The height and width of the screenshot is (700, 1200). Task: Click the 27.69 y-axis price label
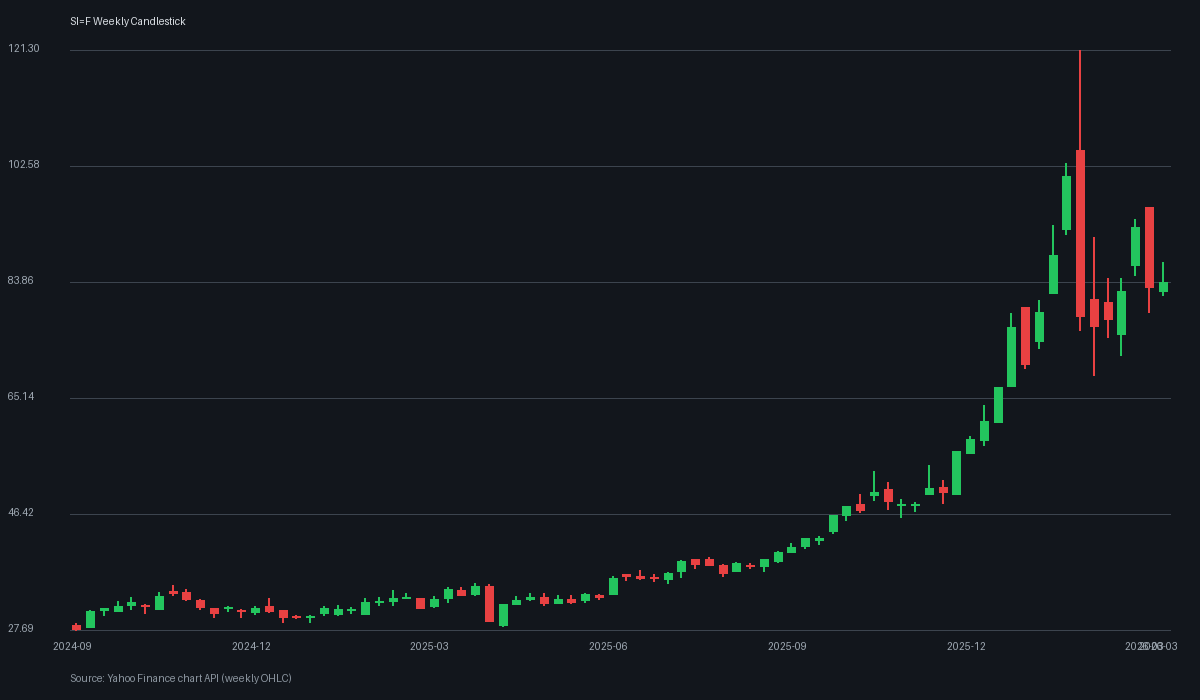pos(21,629)
